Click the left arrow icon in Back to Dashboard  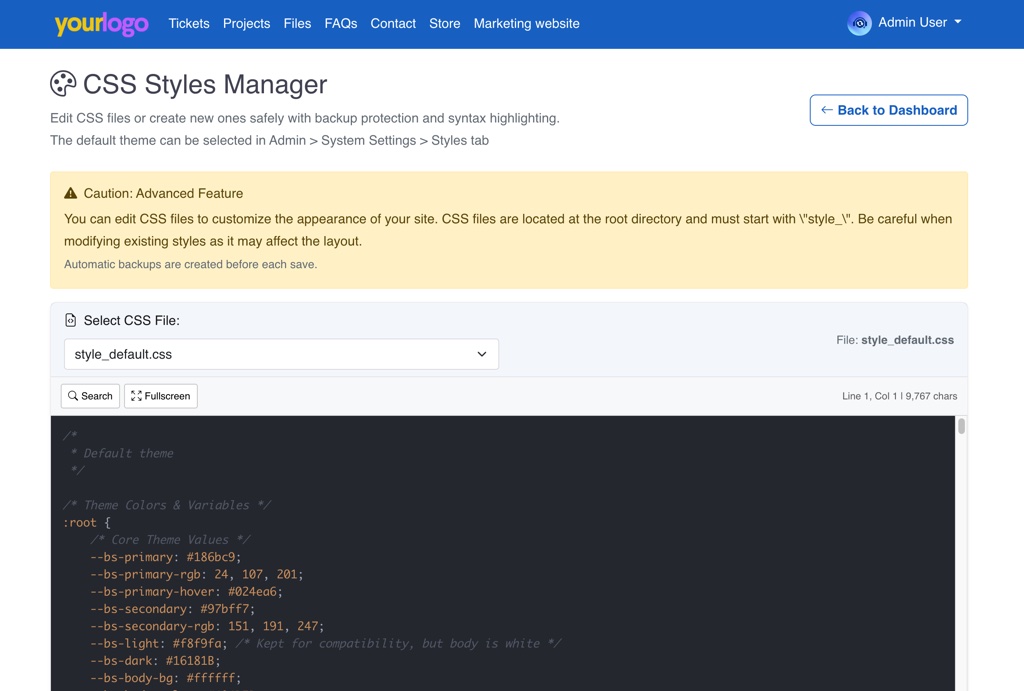[826, 110]
